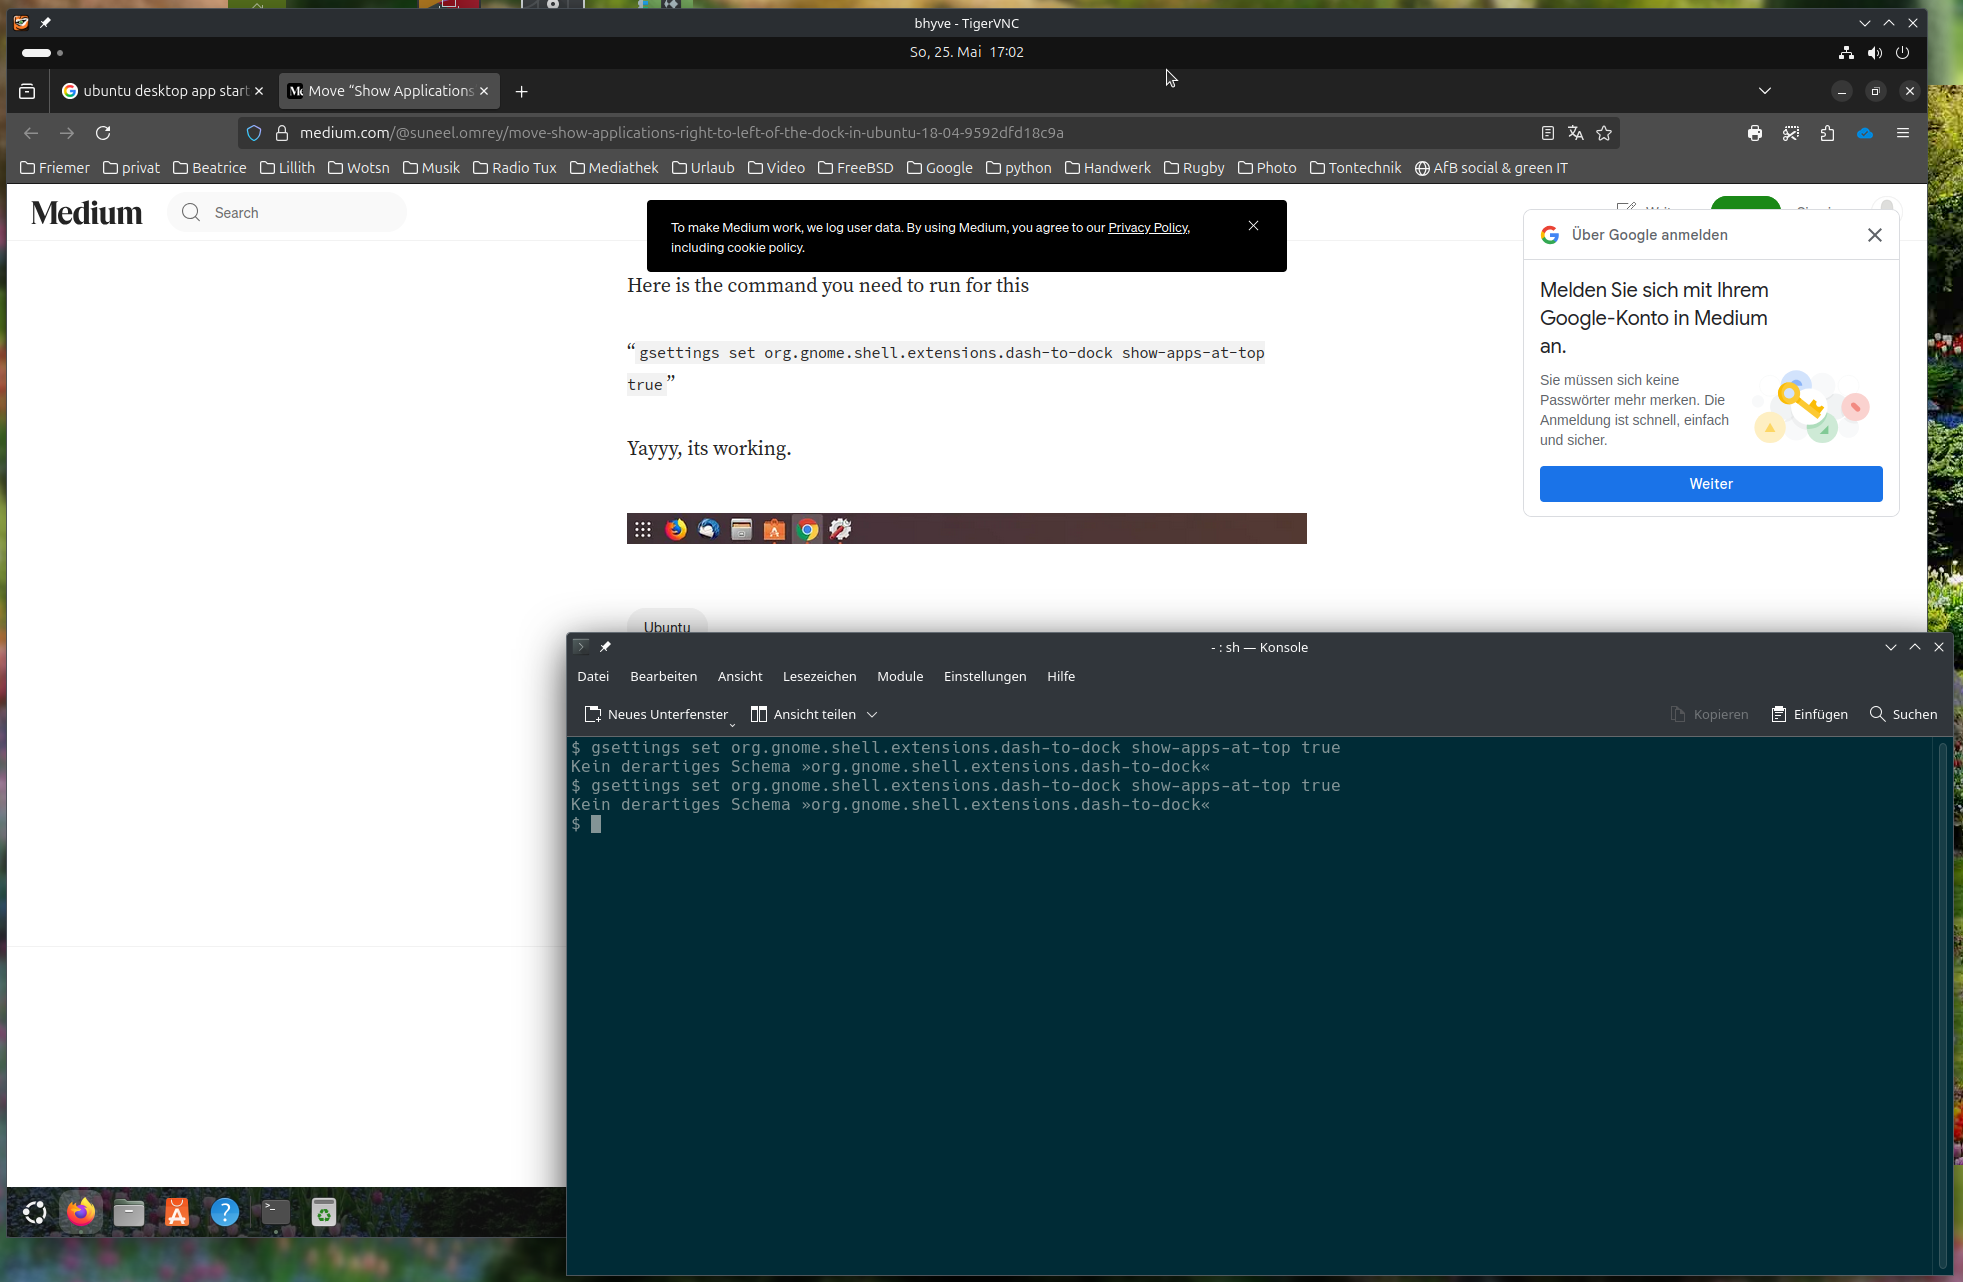This screenshot has height=1282, width=1963.
Task: Go forward in Firefox history
Action: click(67, 133)
